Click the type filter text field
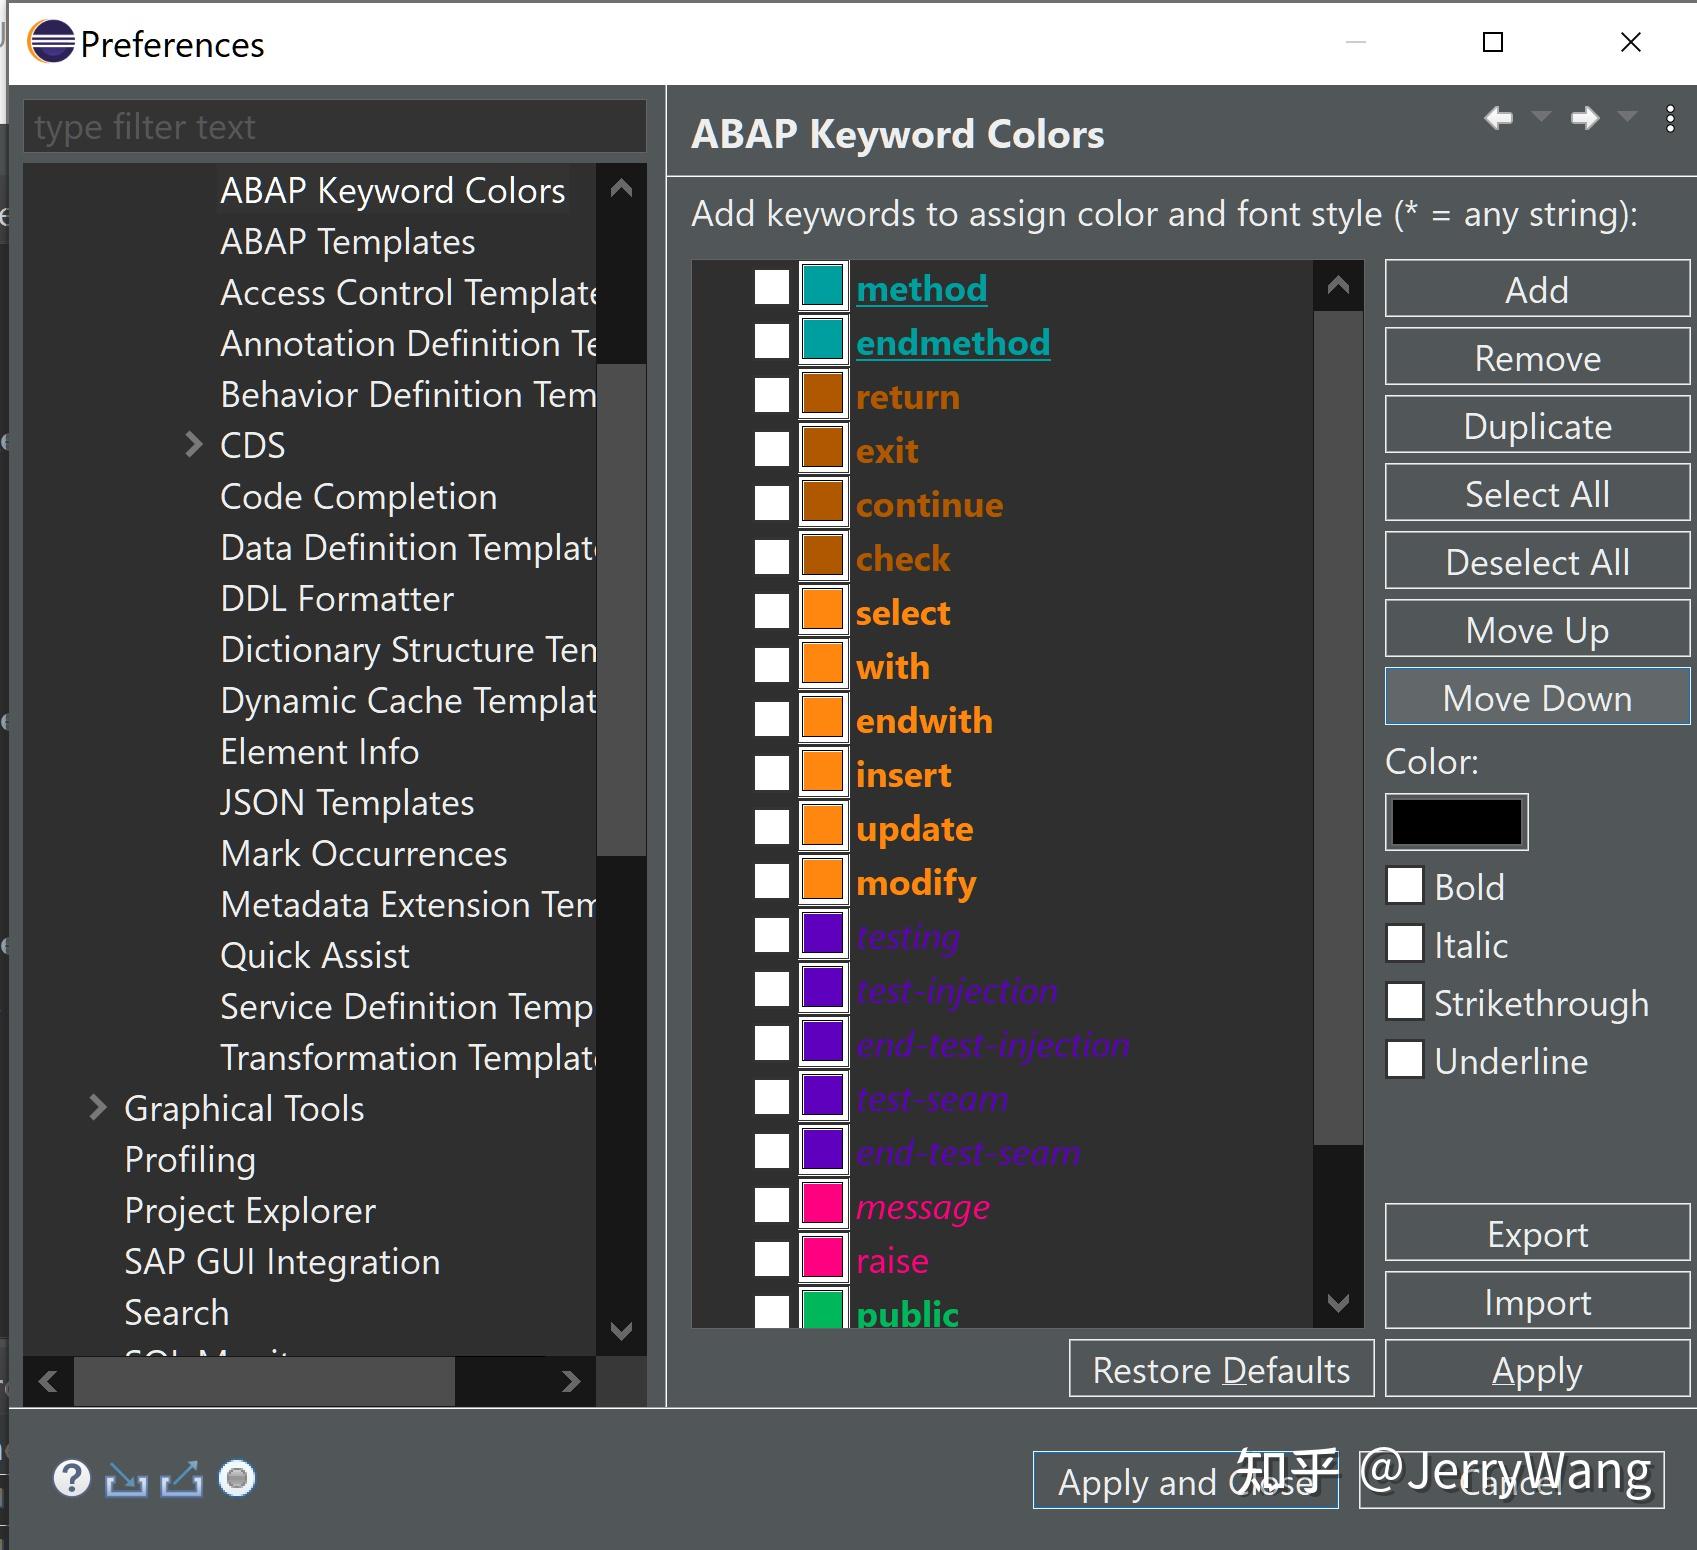The width and height of the screenshot is (1697, 1550). point(335,126)
